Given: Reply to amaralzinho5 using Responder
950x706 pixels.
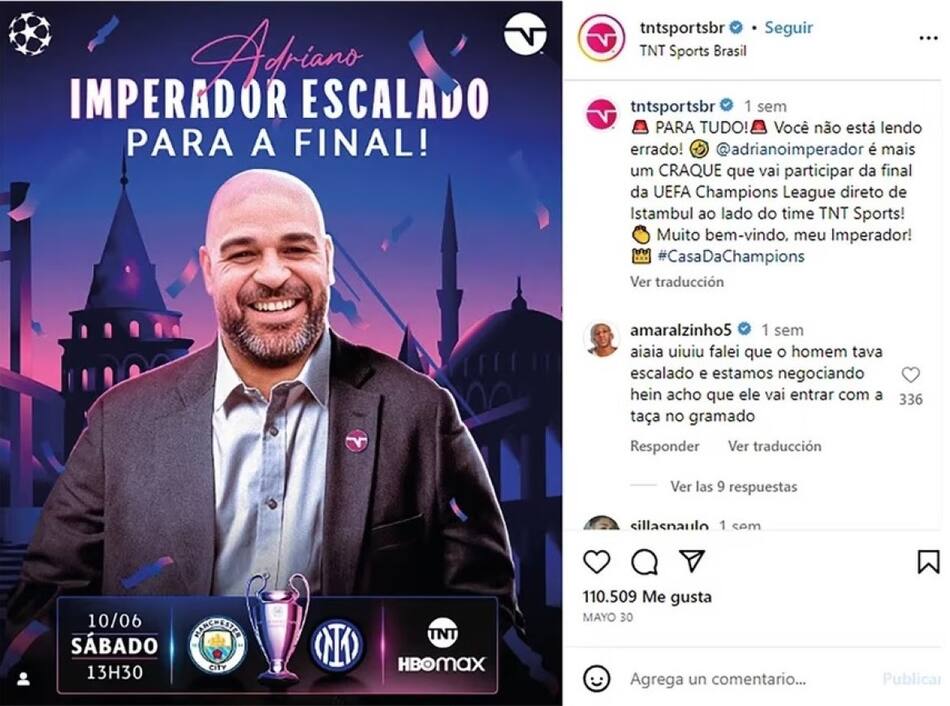Looking at the screenshot, I should click(664, 446).
